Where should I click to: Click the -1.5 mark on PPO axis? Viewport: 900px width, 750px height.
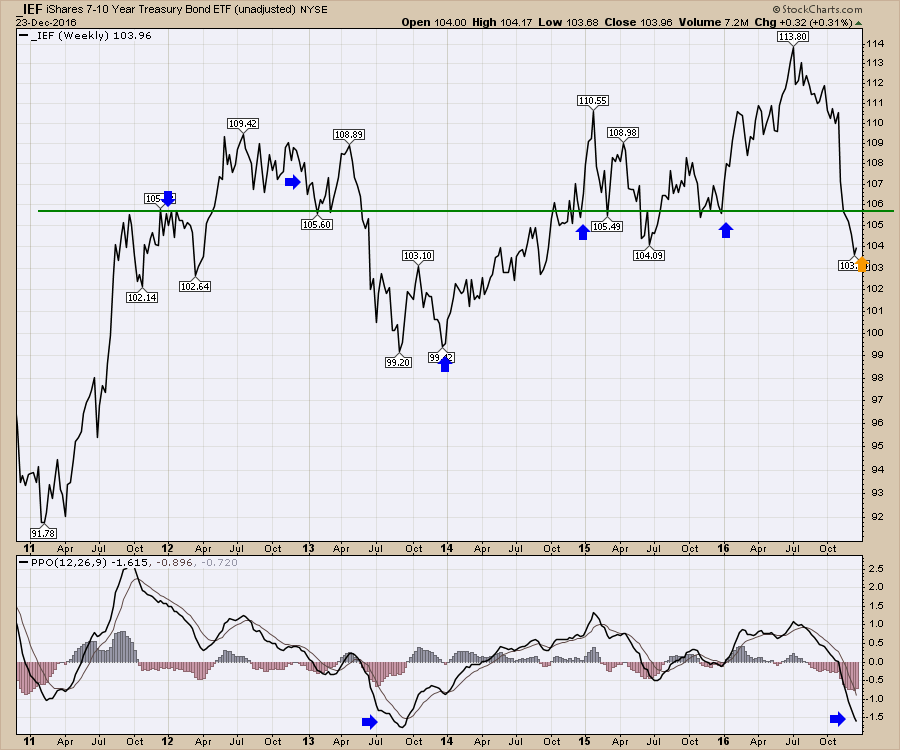pyautogui.click(x=875, y=717)
